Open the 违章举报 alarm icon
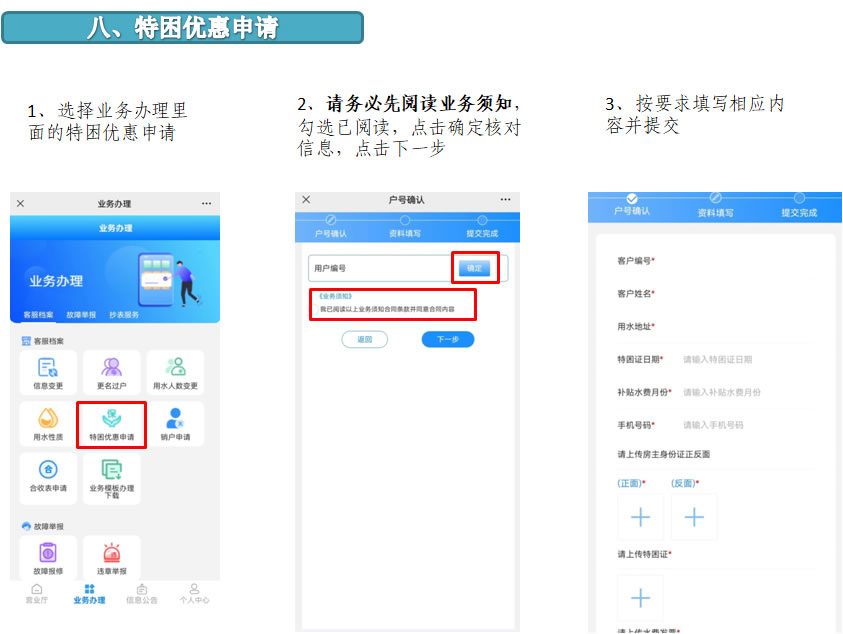 [112, 553]
